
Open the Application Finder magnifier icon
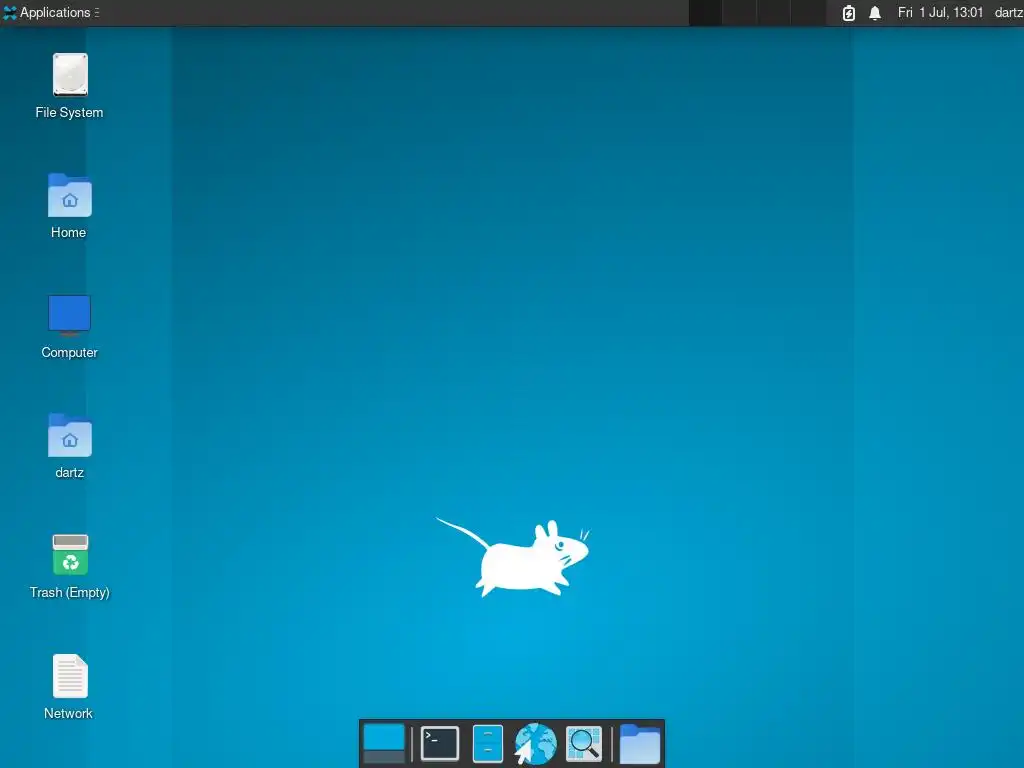click(584, 744)
